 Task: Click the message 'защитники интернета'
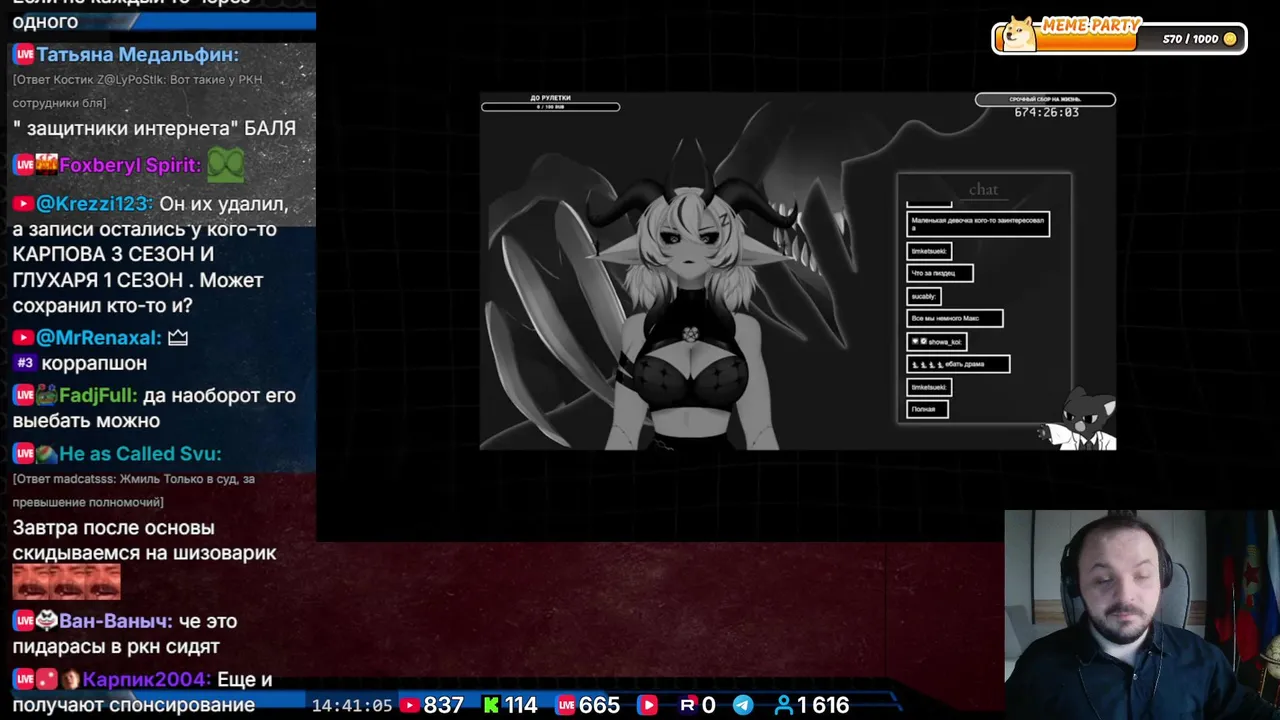(x=154, y=128)
